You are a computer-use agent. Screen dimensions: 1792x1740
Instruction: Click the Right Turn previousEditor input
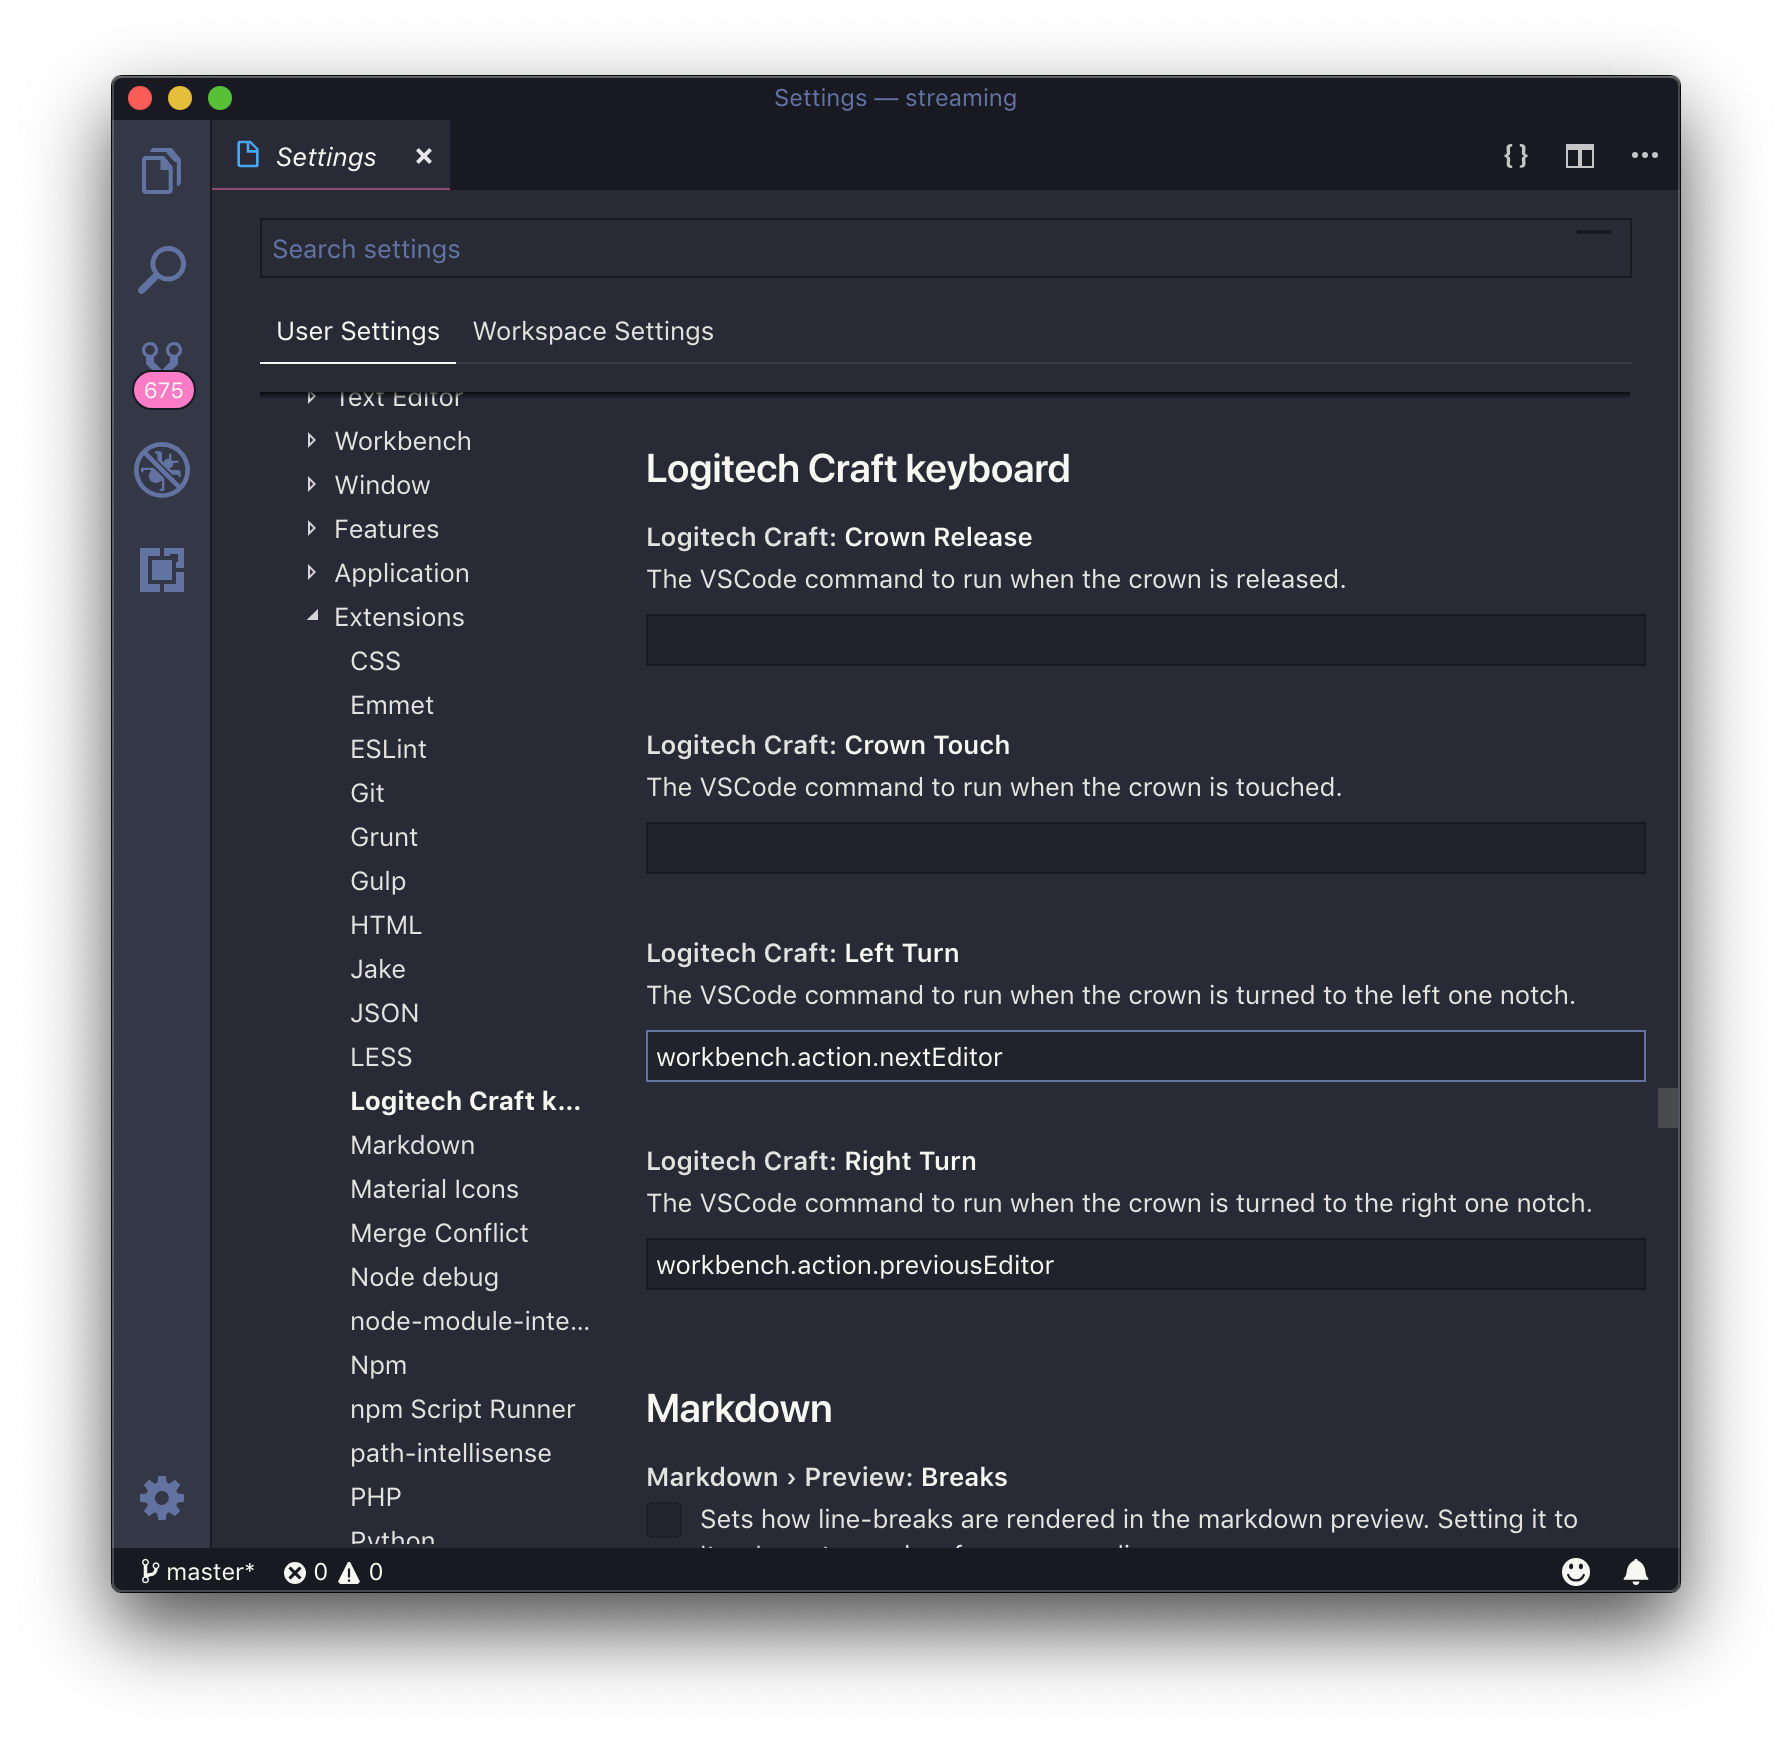1145,1264
